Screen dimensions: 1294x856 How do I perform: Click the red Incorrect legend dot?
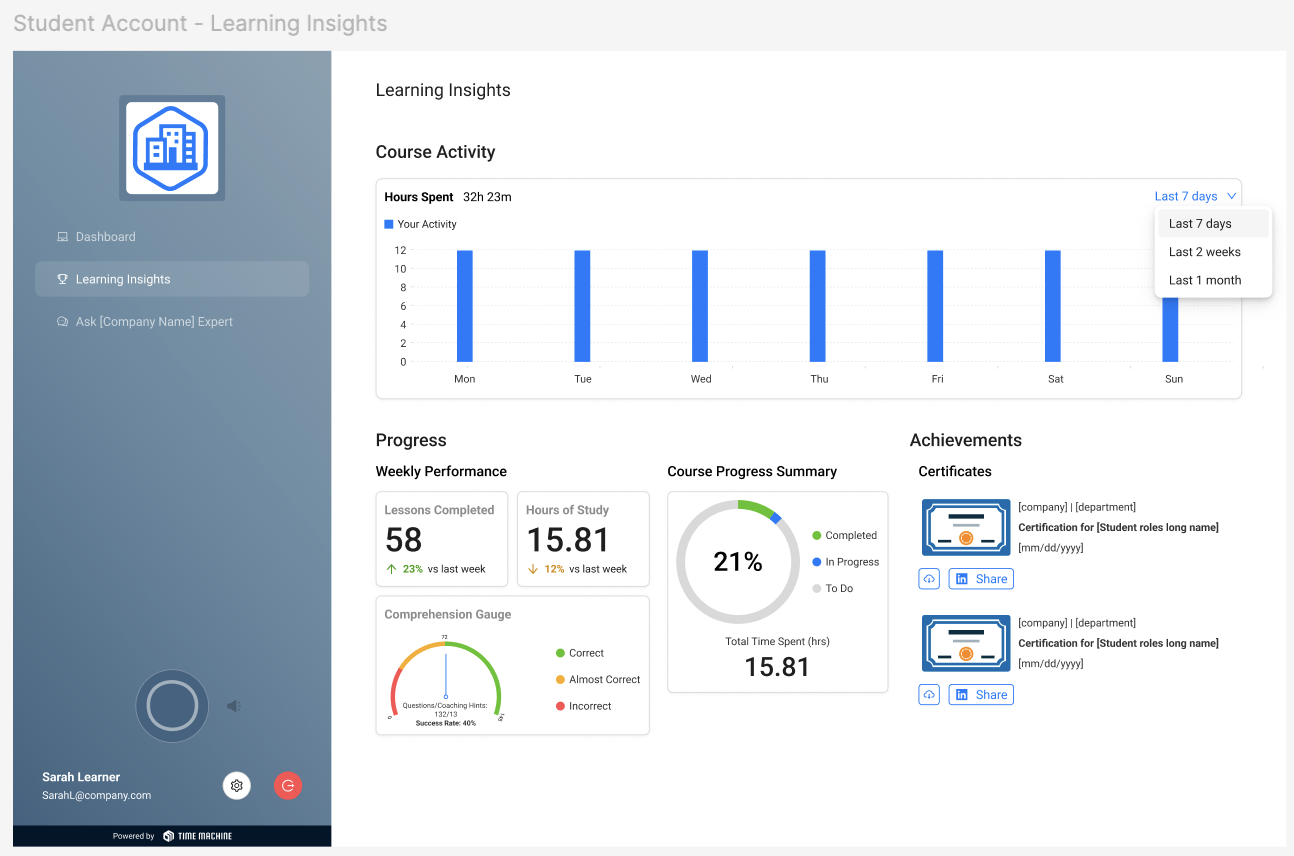(x=560, y=706)
